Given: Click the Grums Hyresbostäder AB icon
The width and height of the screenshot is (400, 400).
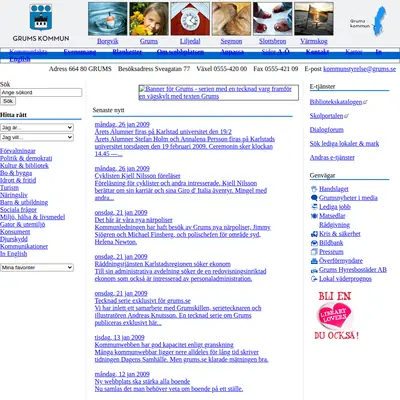Looking at the screenshot, I should 314,270.
